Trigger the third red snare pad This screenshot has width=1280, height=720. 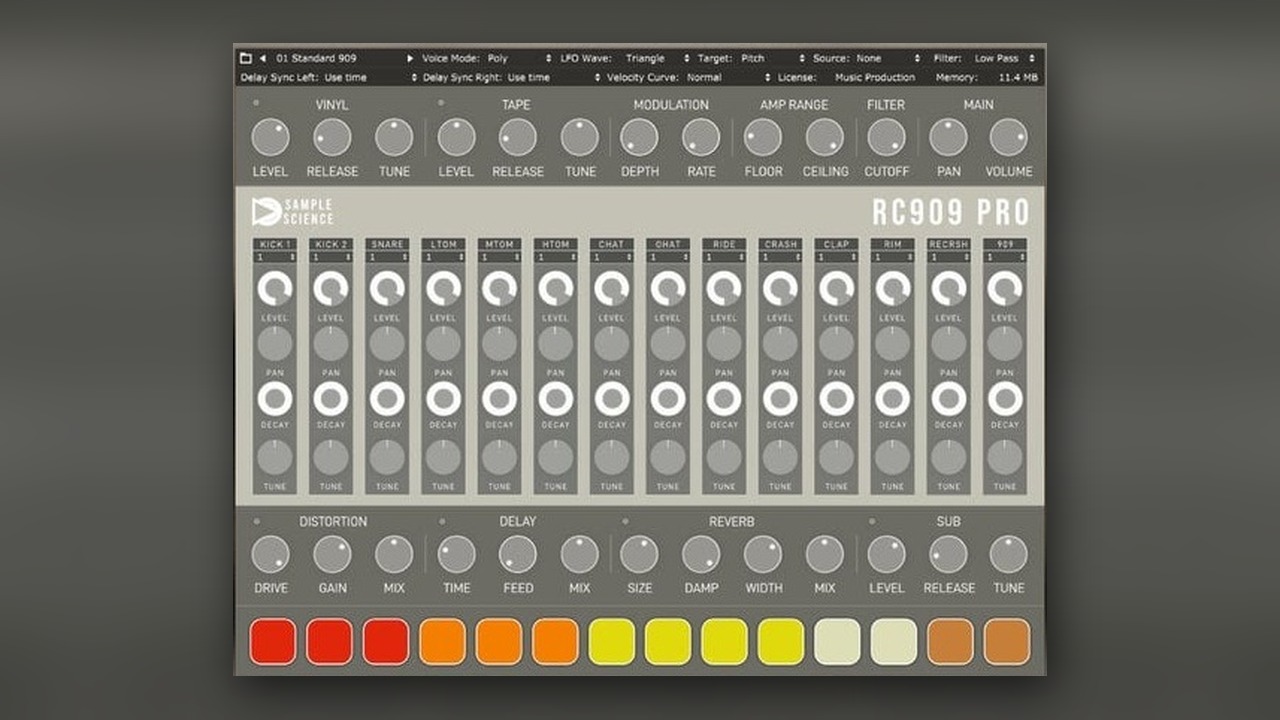386,642
